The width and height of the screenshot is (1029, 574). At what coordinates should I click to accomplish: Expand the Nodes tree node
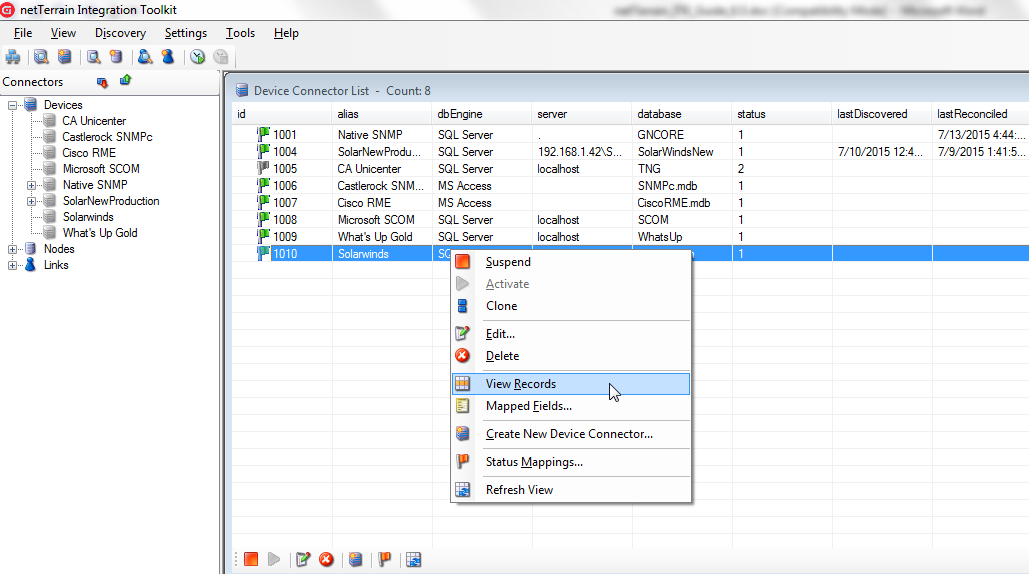(13, 249)
